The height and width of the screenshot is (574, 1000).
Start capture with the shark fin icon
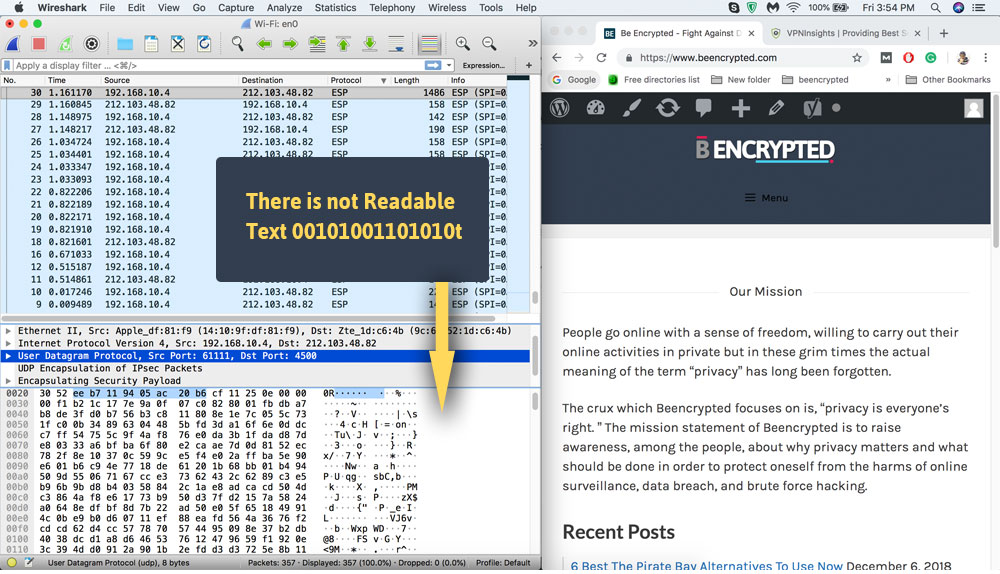click(14, 44)
